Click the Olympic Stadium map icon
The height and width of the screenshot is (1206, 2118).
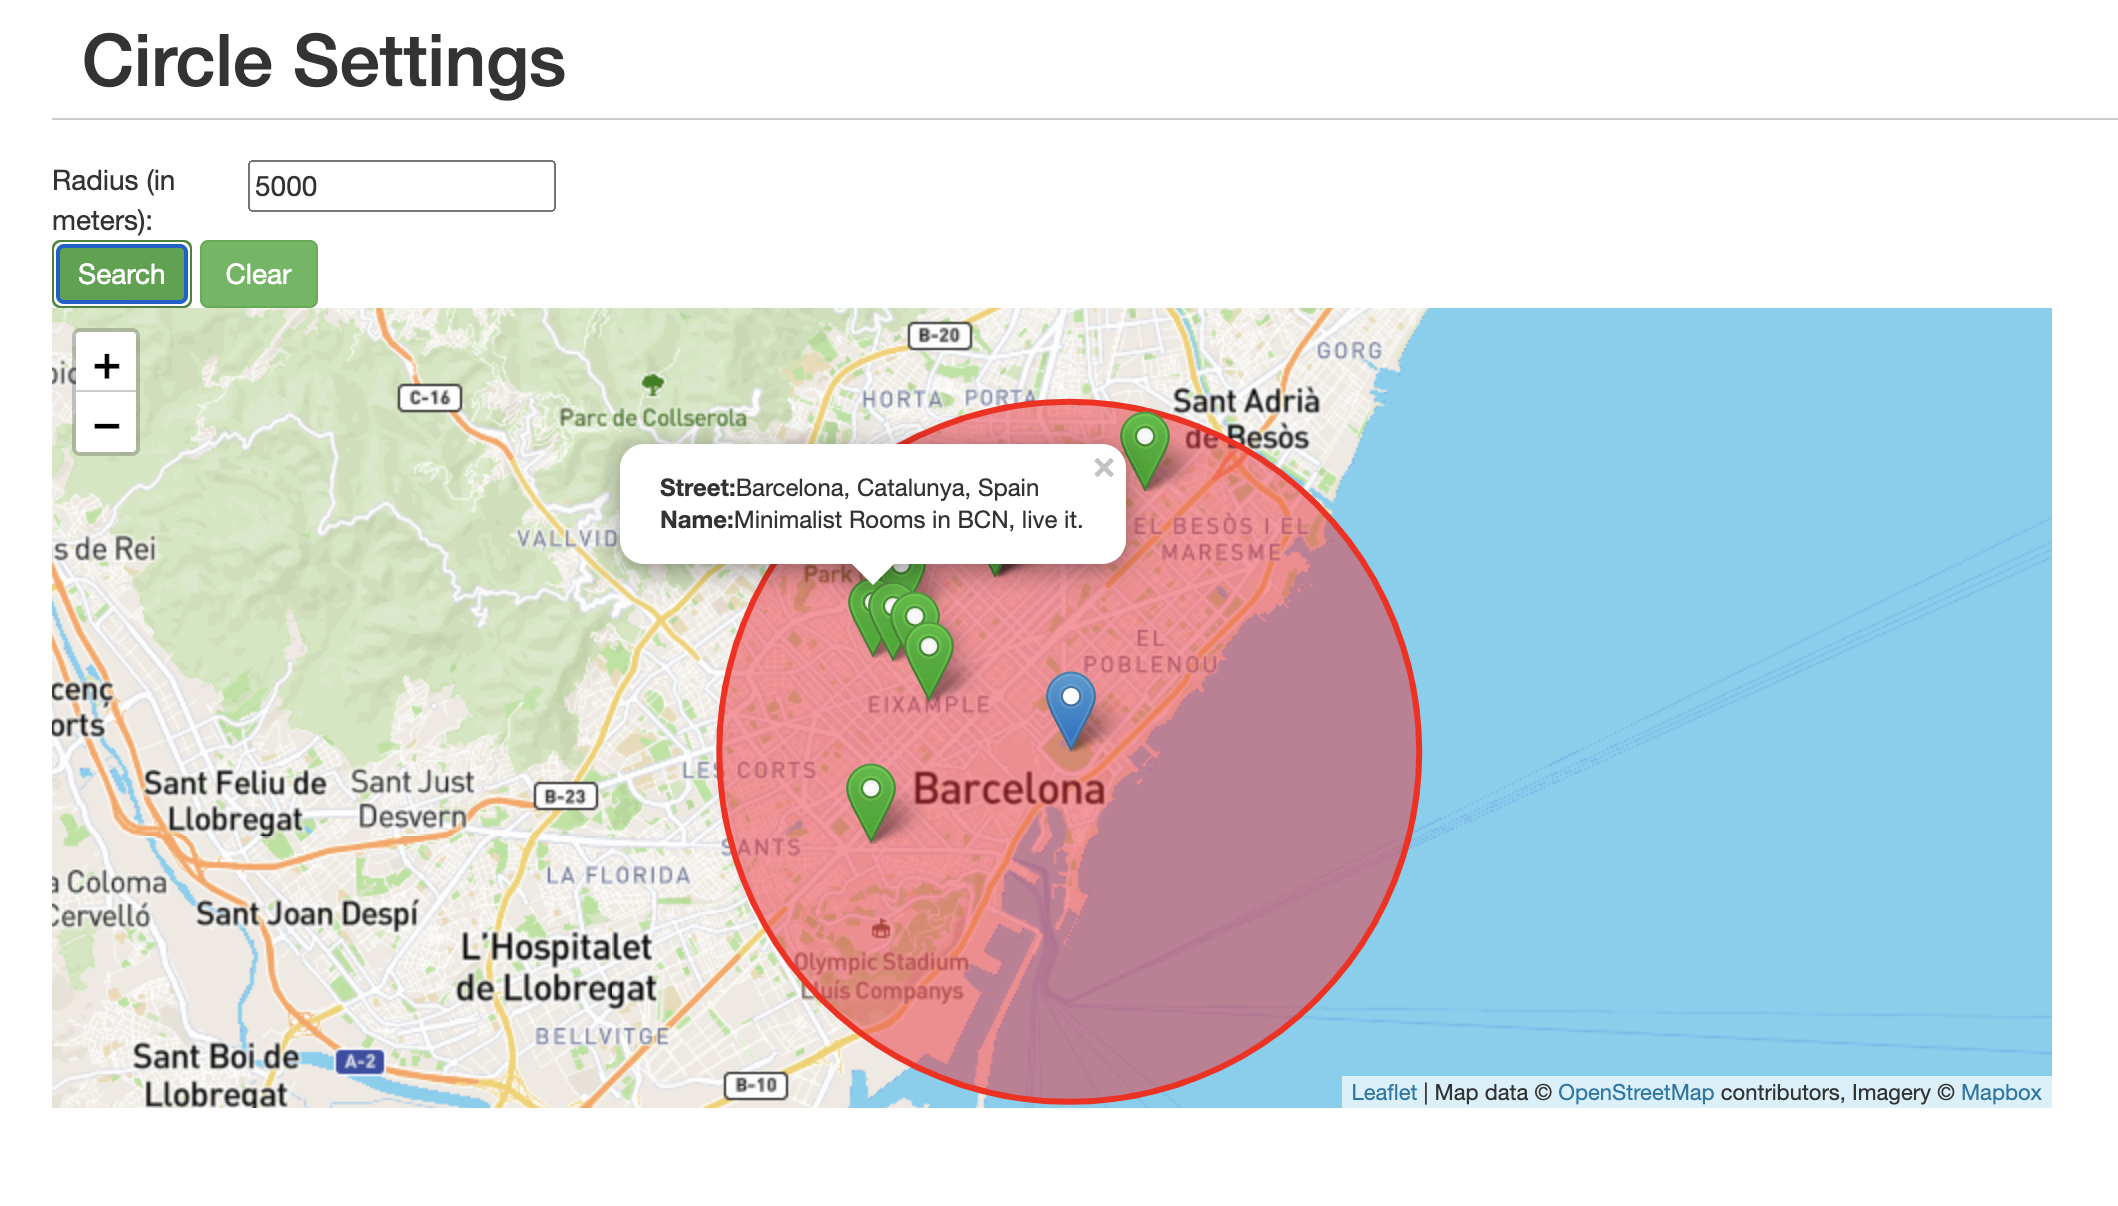tap(880, 929)
